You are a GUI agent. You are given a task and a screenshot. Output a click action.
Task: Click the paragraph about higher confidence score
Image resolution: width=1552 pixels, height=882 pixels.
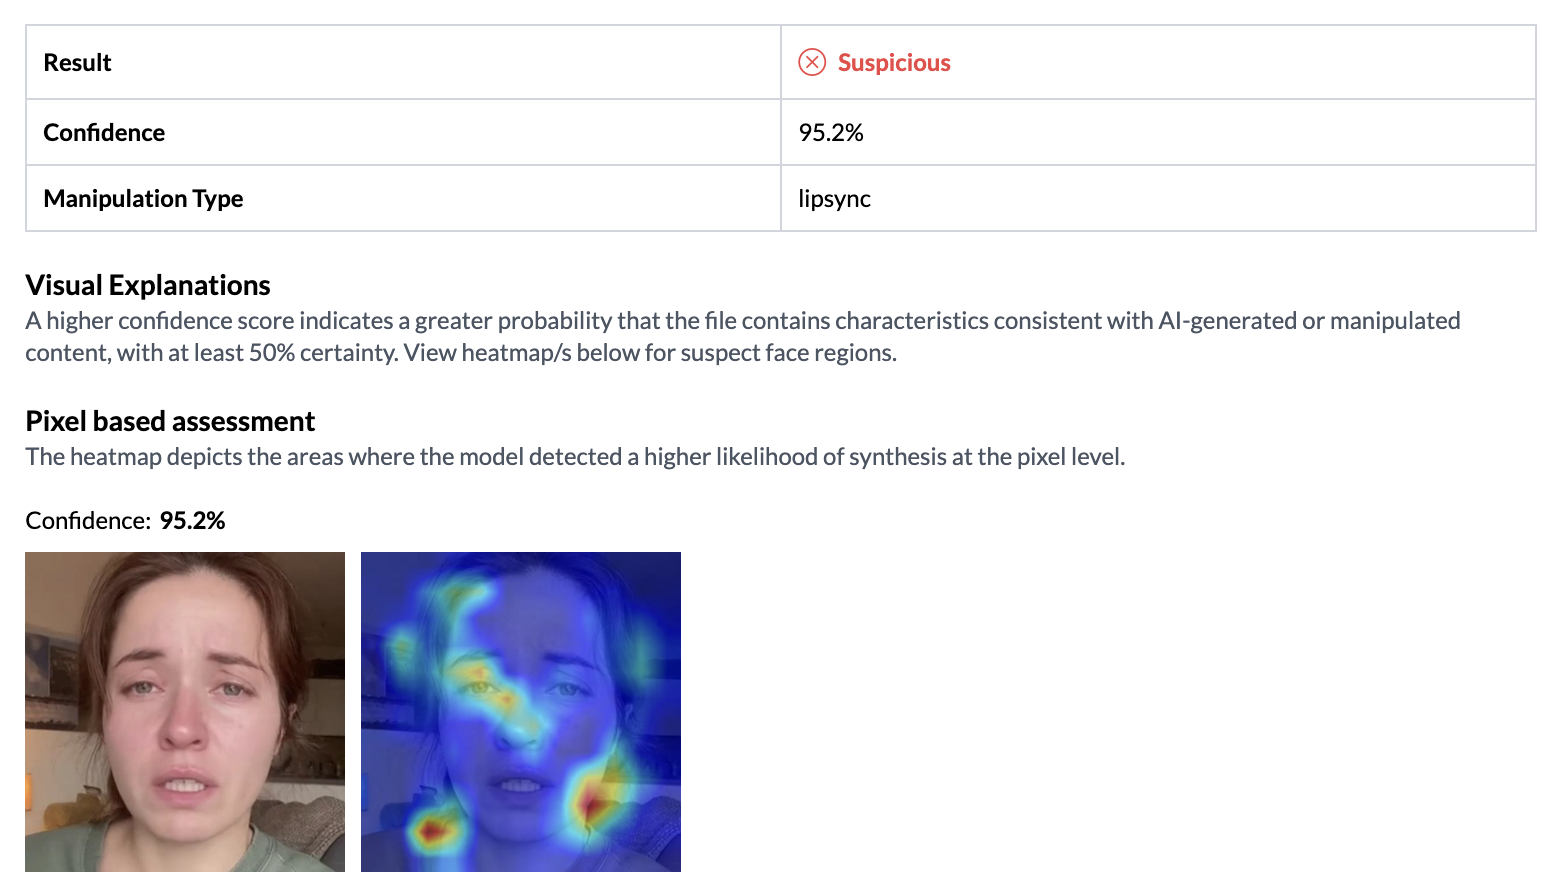(742, 336)
